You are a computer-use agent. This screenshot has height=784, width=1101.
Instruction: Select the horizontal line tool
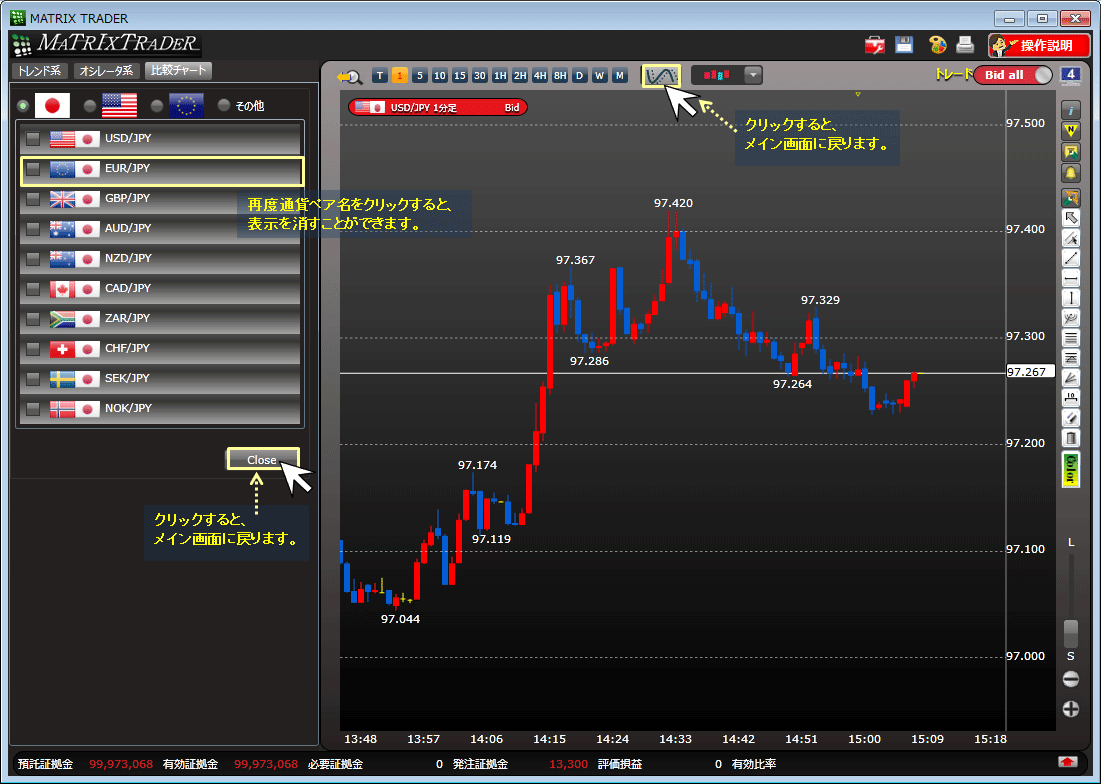(1071, 279)
